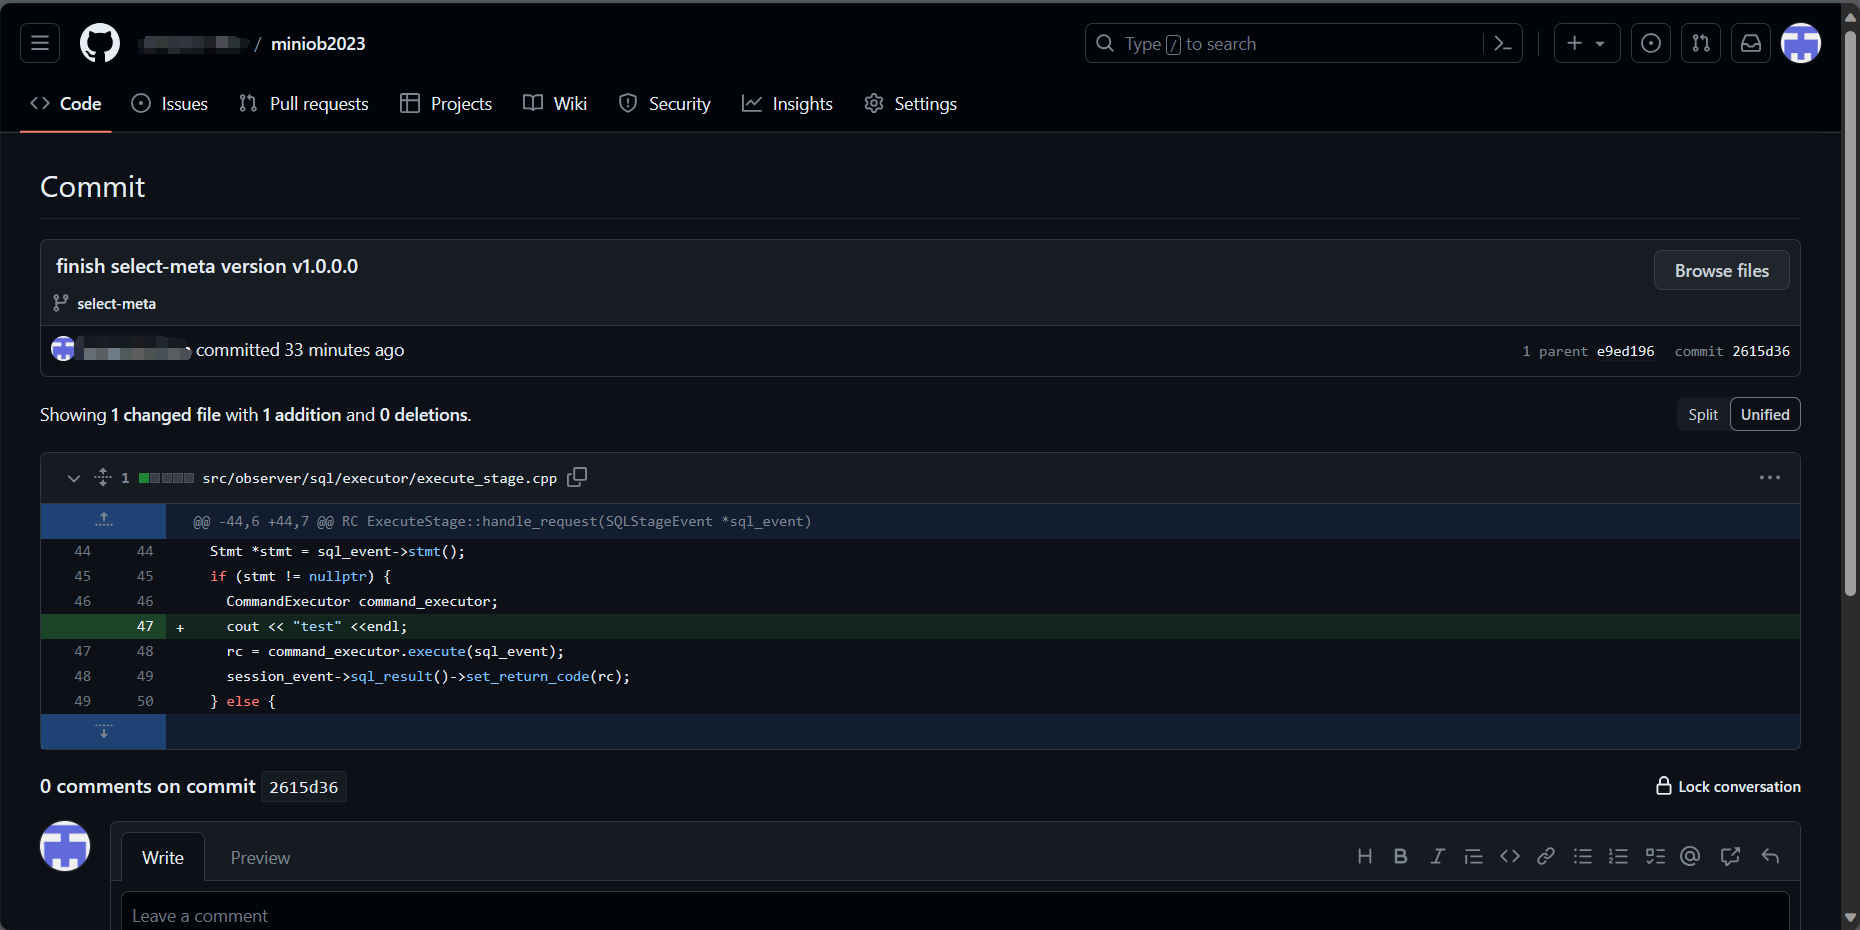Open the Wiki tab
Screen dimensions: 1860x930
point(555,104)
